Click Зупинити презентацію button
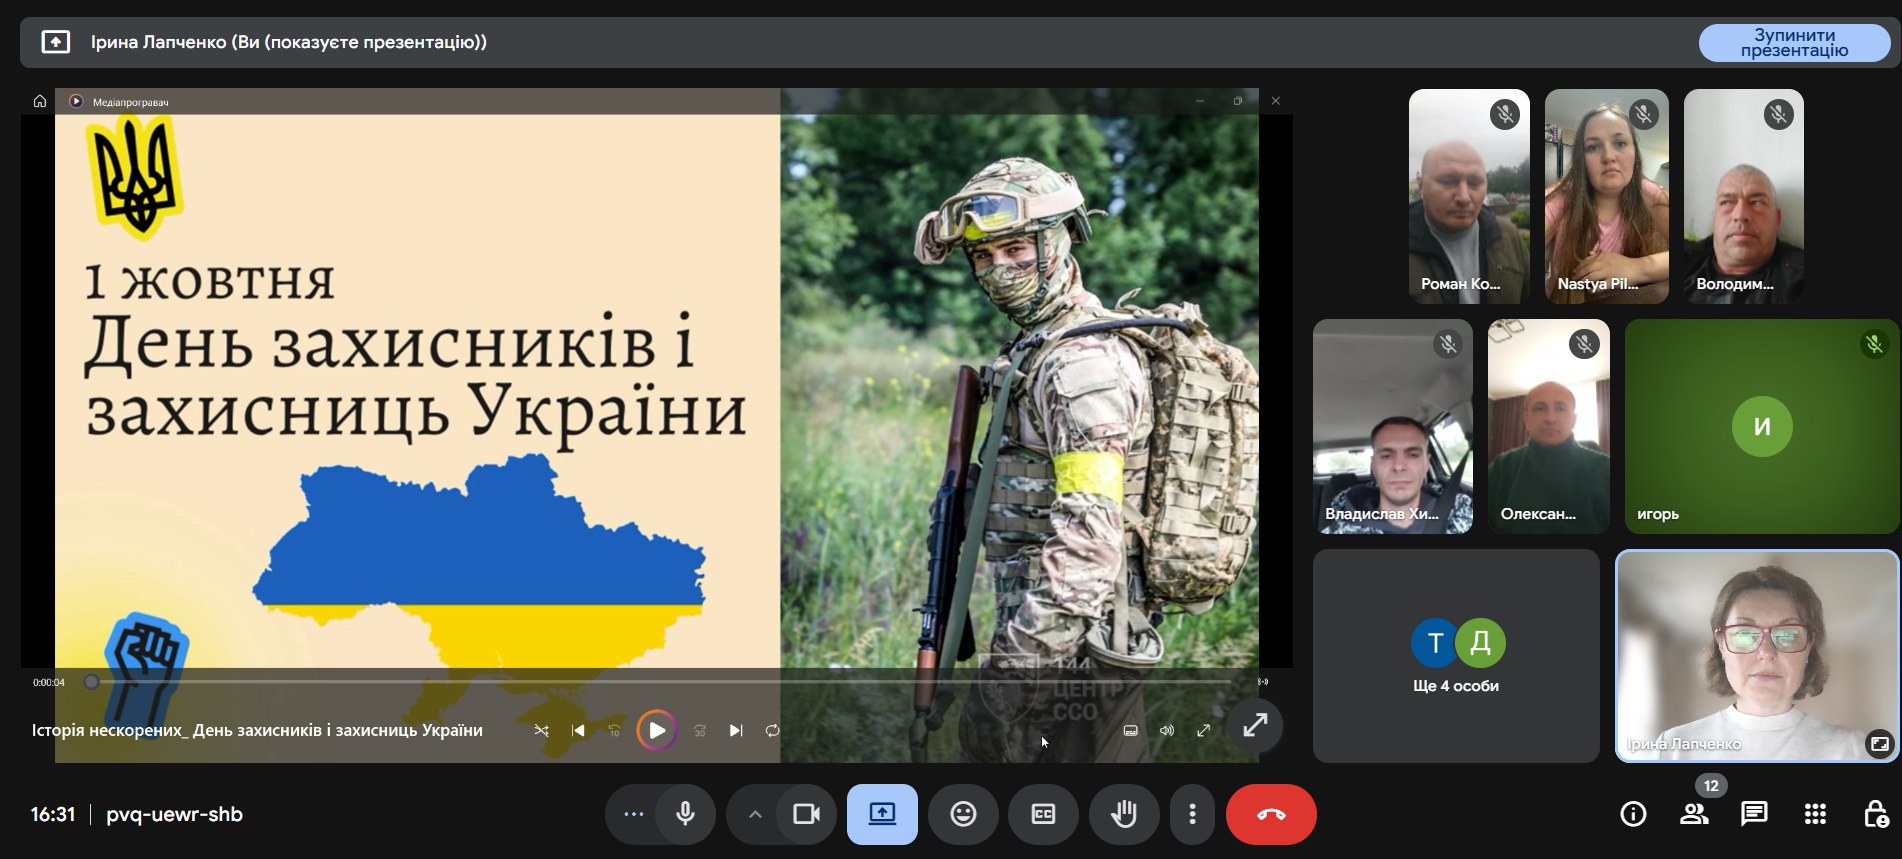1902x859 pixels. tap(1794, 43)
